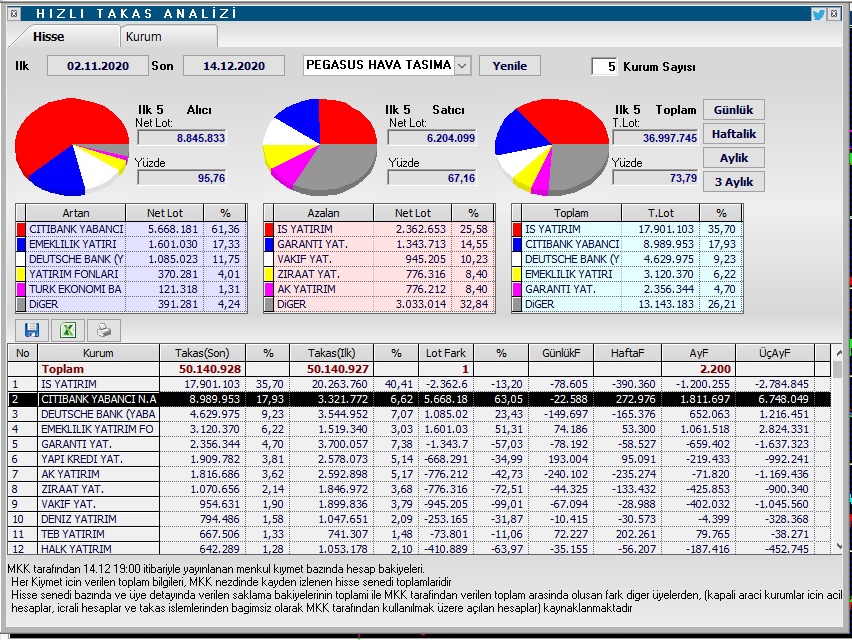Image resolution: width=852 pixels, height=640 pixels.
Task: Click the Artan column header
Action: [x=76, y=213]
